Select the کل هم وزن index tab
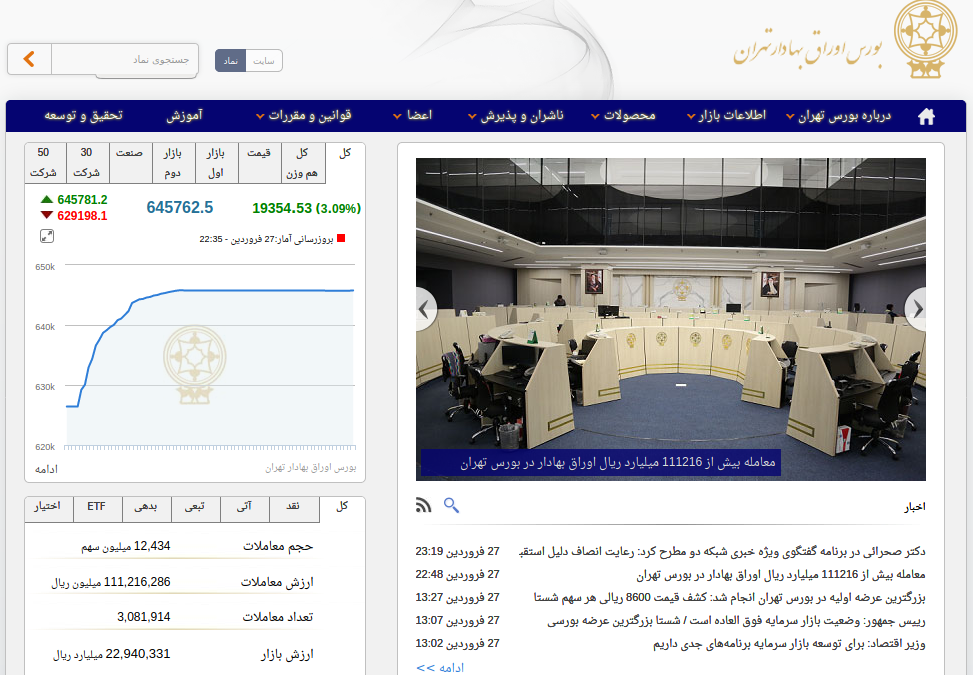 pos(302,163)
